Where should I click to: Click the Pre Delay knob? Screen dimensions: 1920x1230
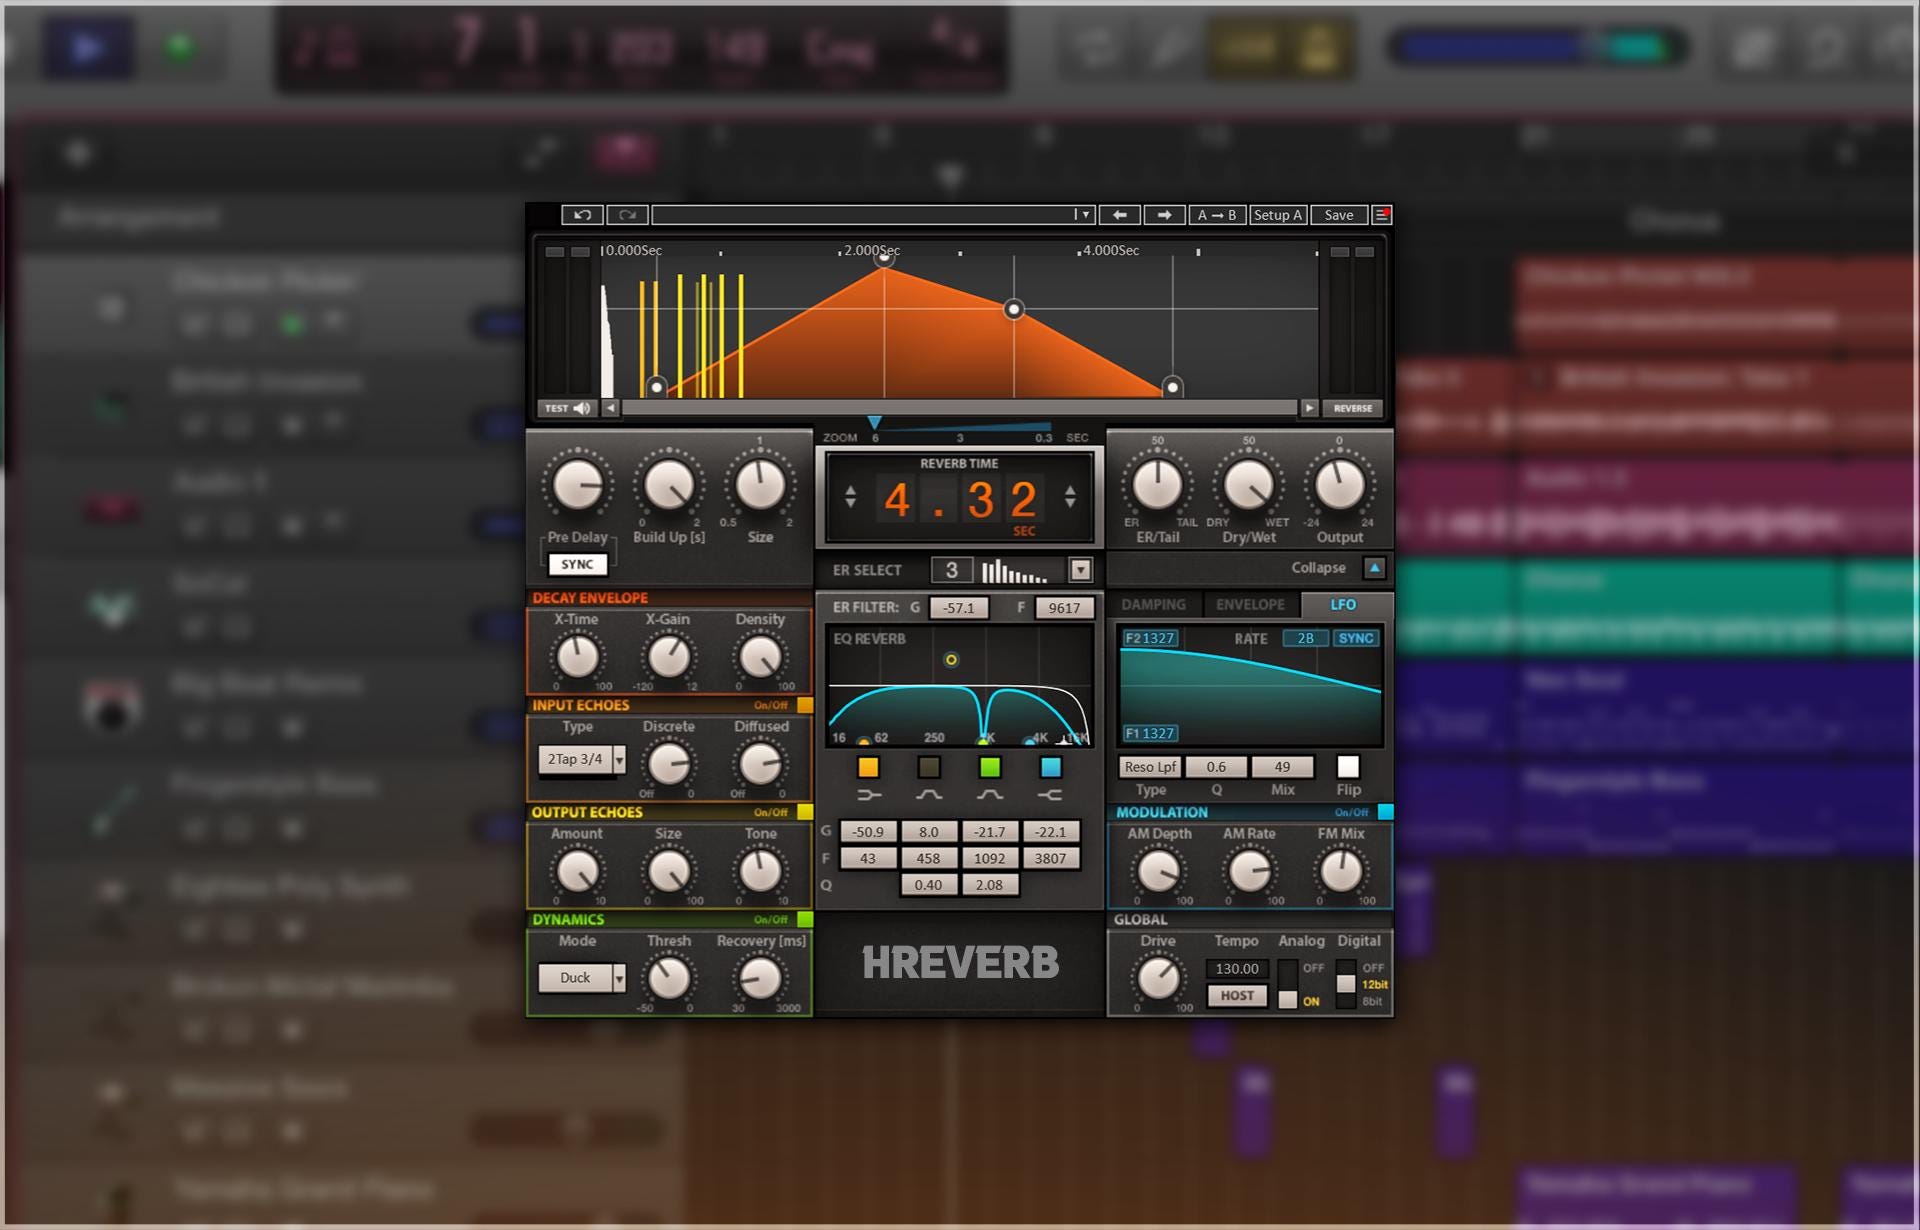pyautogui.click(x=578, y=486)
